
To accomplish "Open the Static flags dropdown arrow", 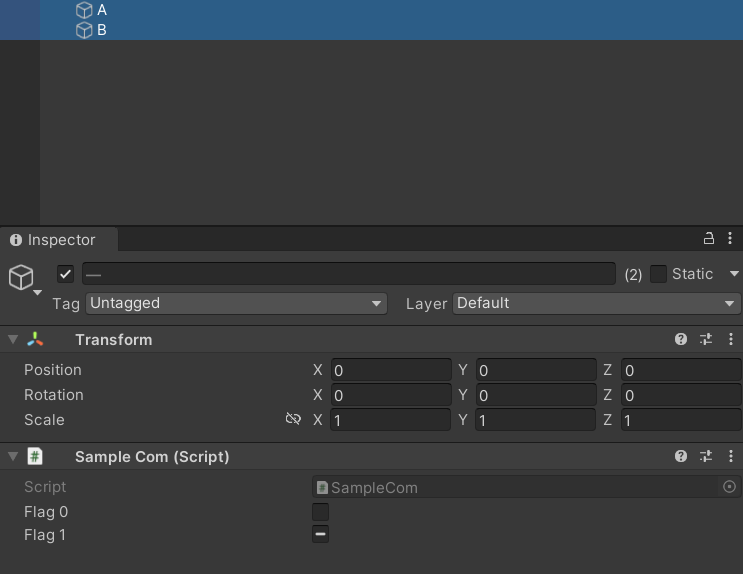I will (734, 274).
